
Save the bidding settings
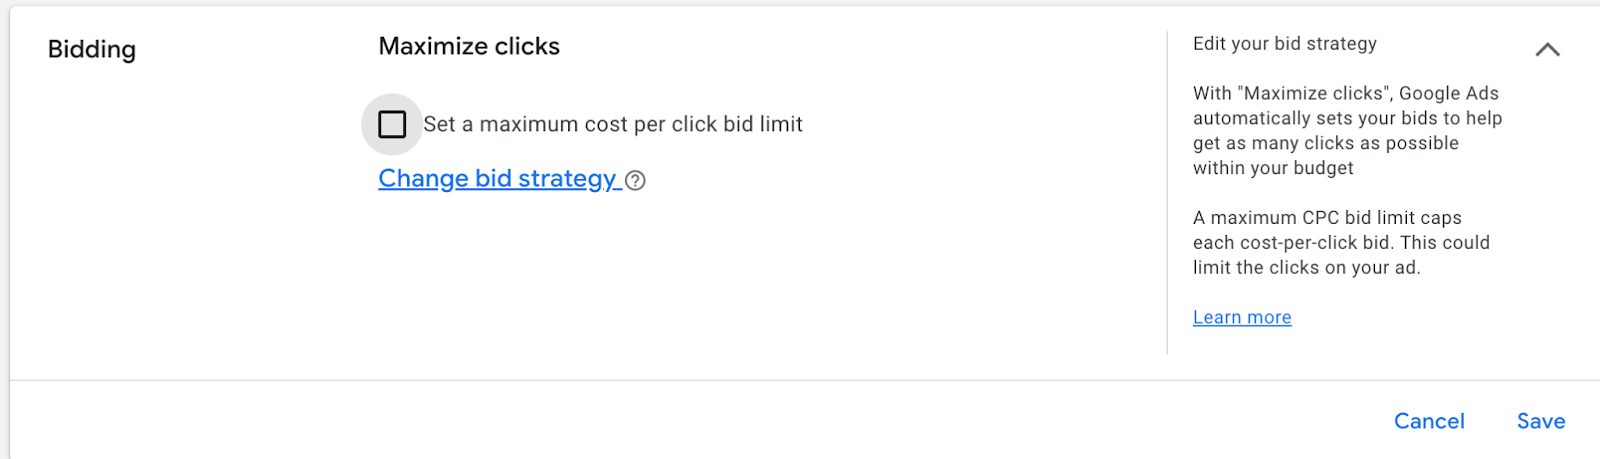pyautogui.click(x=1541, y=421)
